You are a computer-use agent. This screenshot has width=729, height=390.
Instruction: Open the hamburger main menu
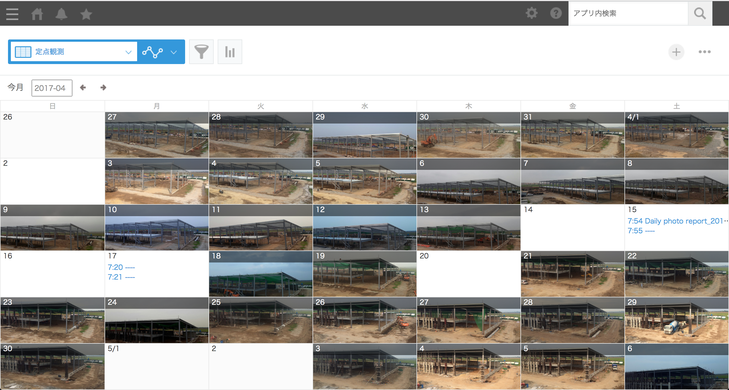pos(13,14)
